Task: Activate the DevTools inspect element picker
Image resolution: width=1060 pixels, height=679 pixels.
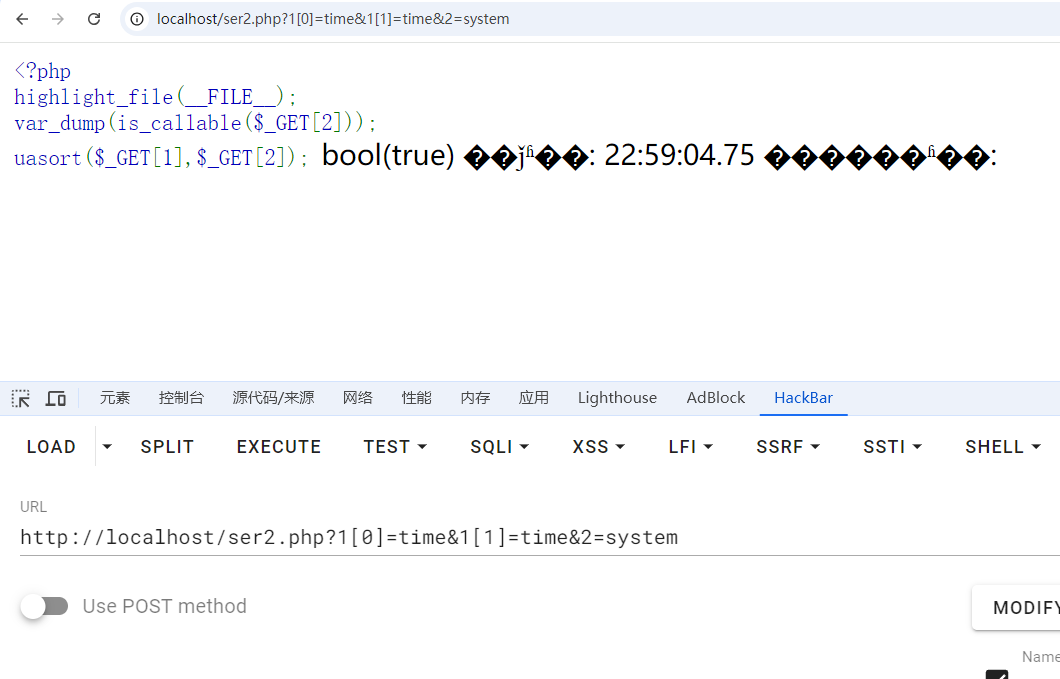Action: coord(21,398)
